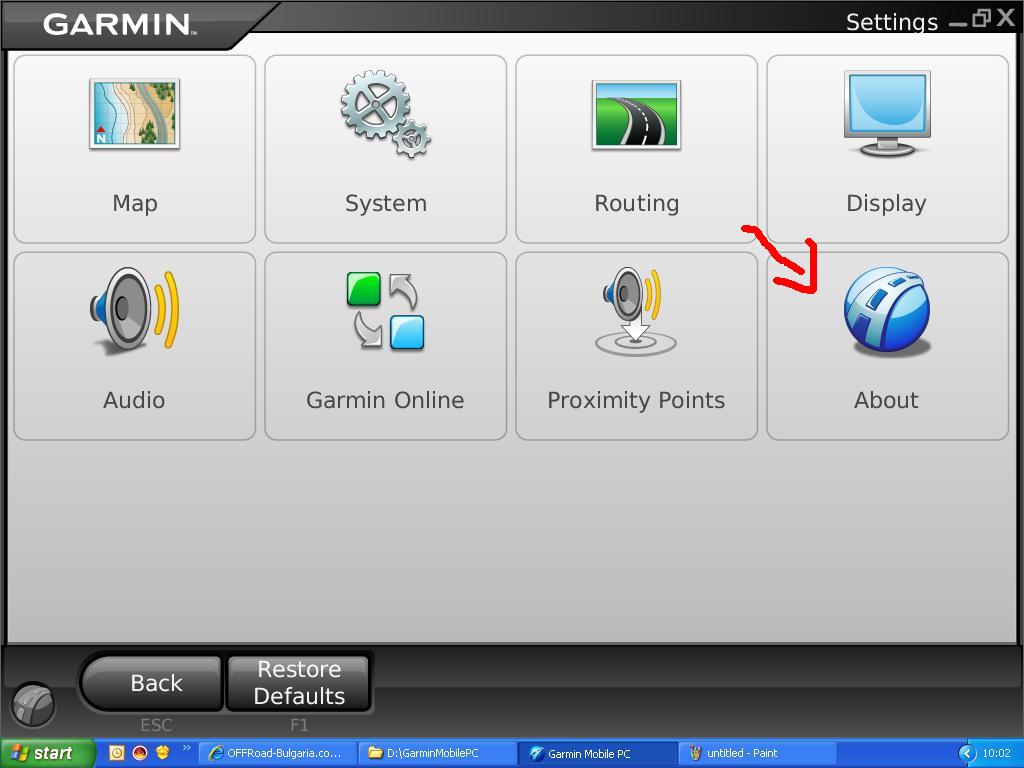The height and width of the screenshot is (768, 1024).
Task: Open the About globe icon
Action: tap(887, 310)
